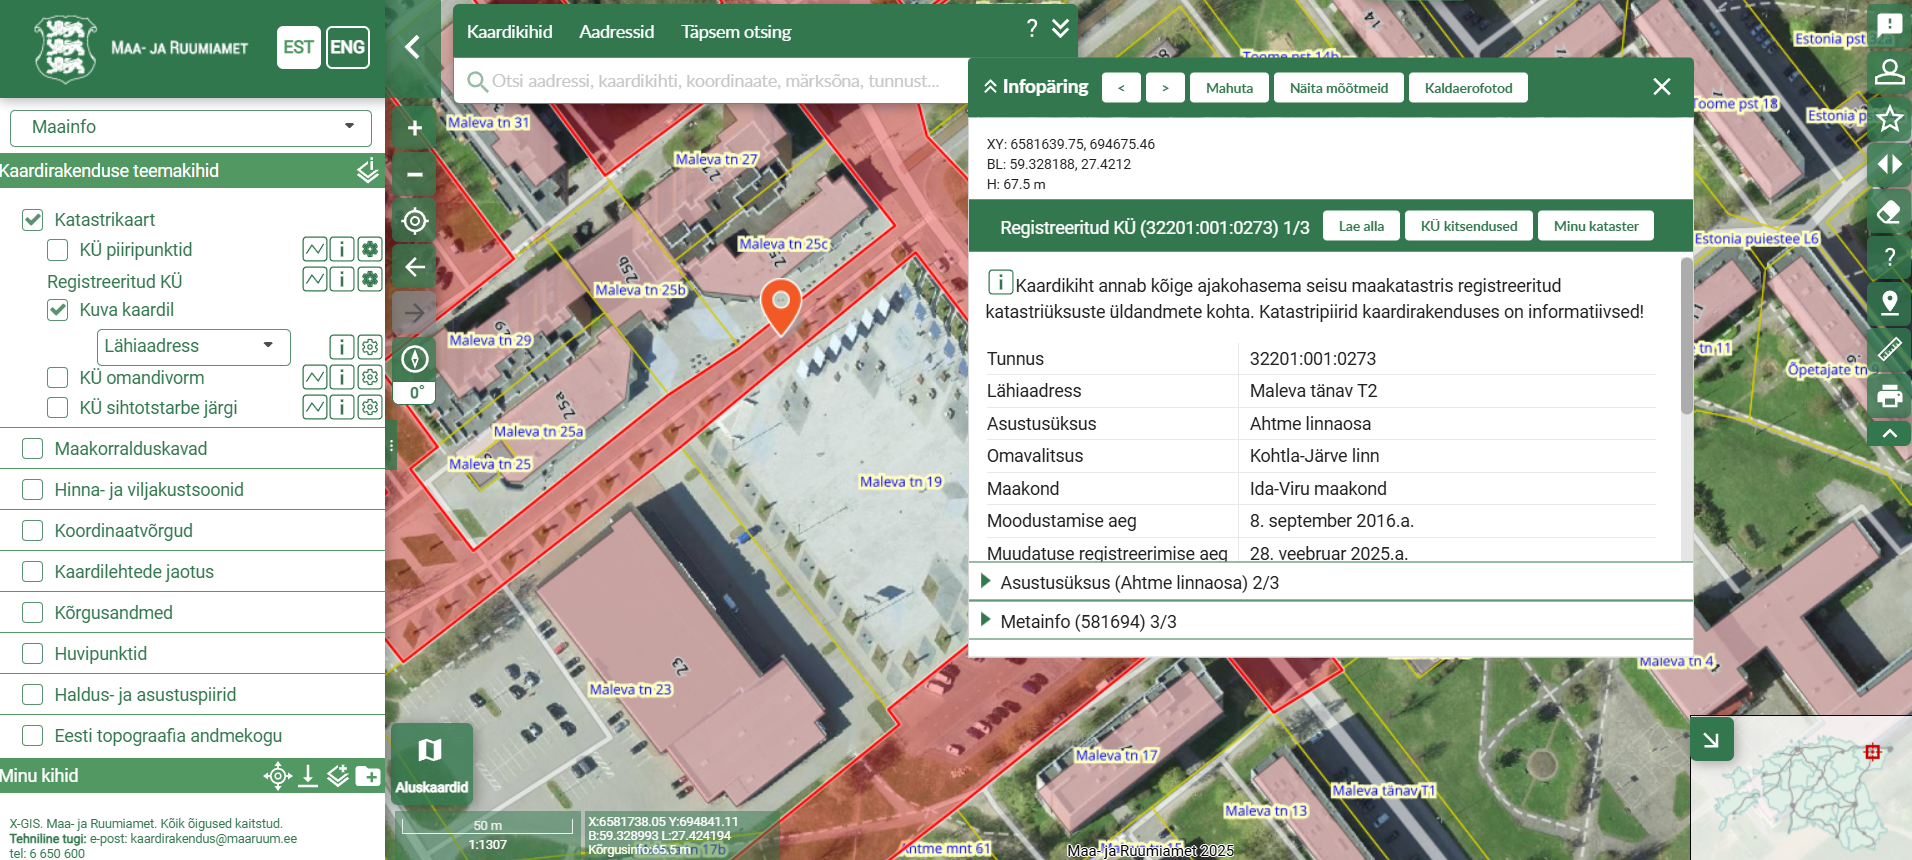1912x860 pixels.
Task: Open the Aluskaardid basemap selector
Action: click(431, 763)
